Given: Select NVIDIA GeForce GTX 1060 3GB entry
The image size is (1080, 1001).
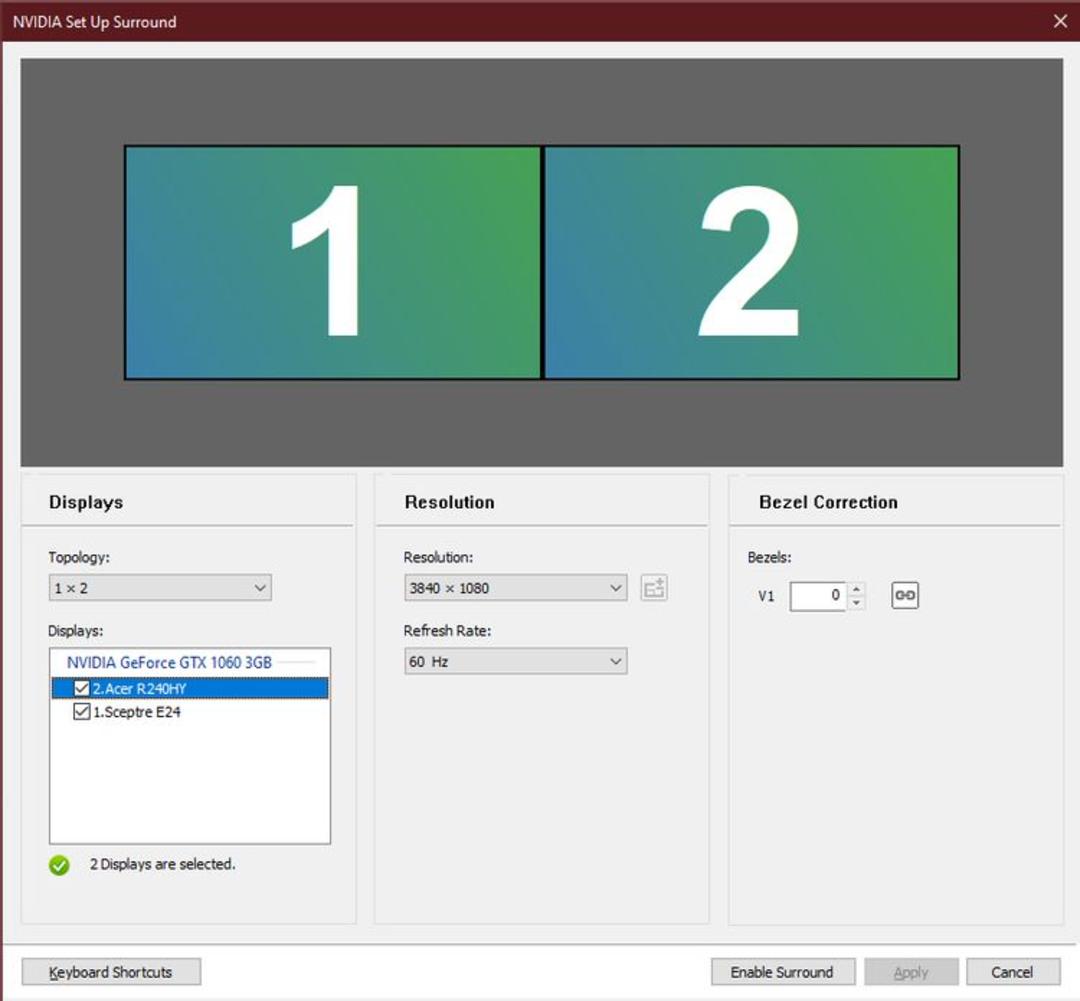Looking at the screenshot, I should [169, 663].
